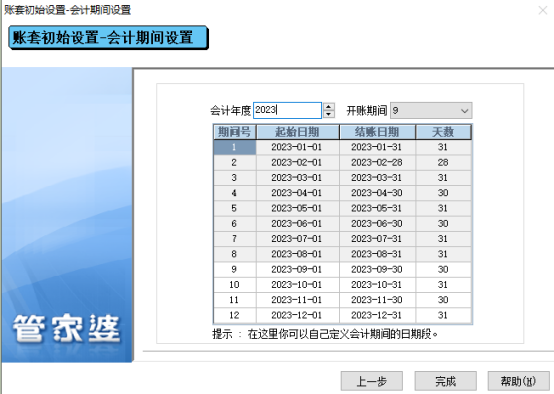The height and width of the screenshot is (394, 554).
Task: Select the 起始日期 column header
Action: 297,132
